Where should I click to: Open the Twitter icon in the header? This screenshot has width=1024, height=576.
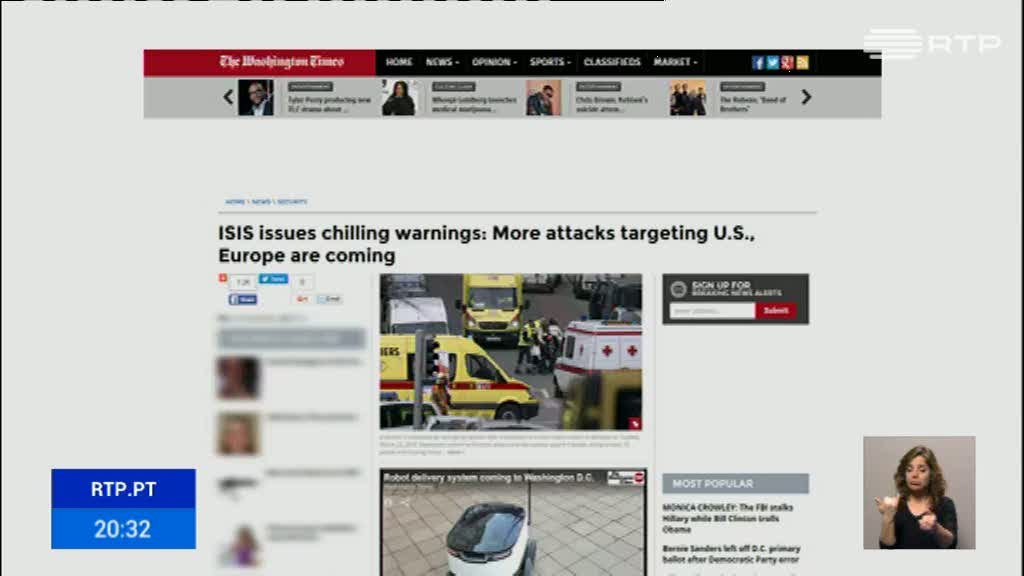[x=773, y=62]
